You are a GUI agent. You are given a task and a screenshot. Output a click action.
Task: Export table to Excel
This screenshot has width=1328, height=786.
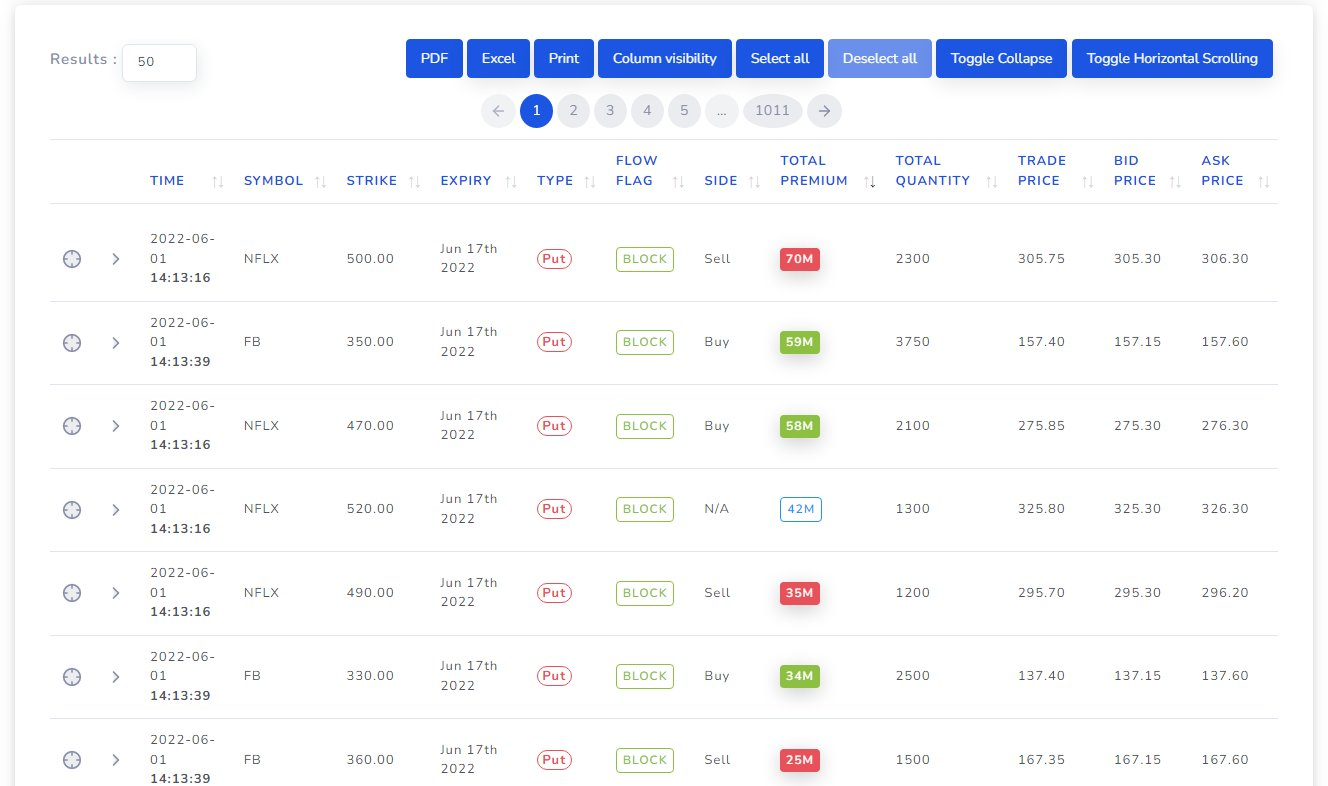point(499,58)
